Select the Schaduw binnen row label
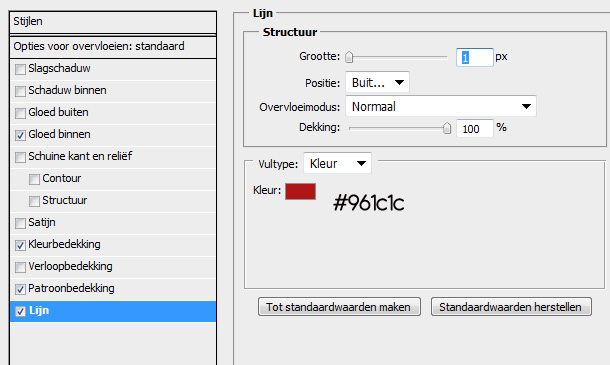610x365 pixels. pos(67,90)
